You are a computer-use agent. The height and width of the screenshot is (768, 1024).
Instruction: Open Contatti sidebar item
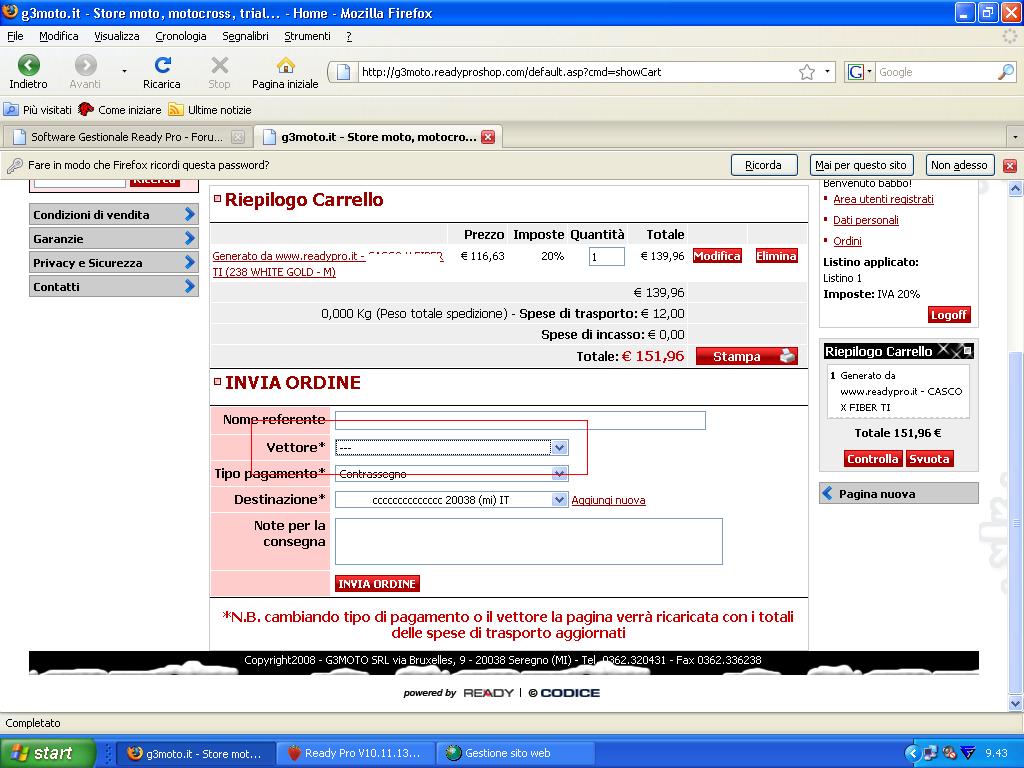coord(114,287)
